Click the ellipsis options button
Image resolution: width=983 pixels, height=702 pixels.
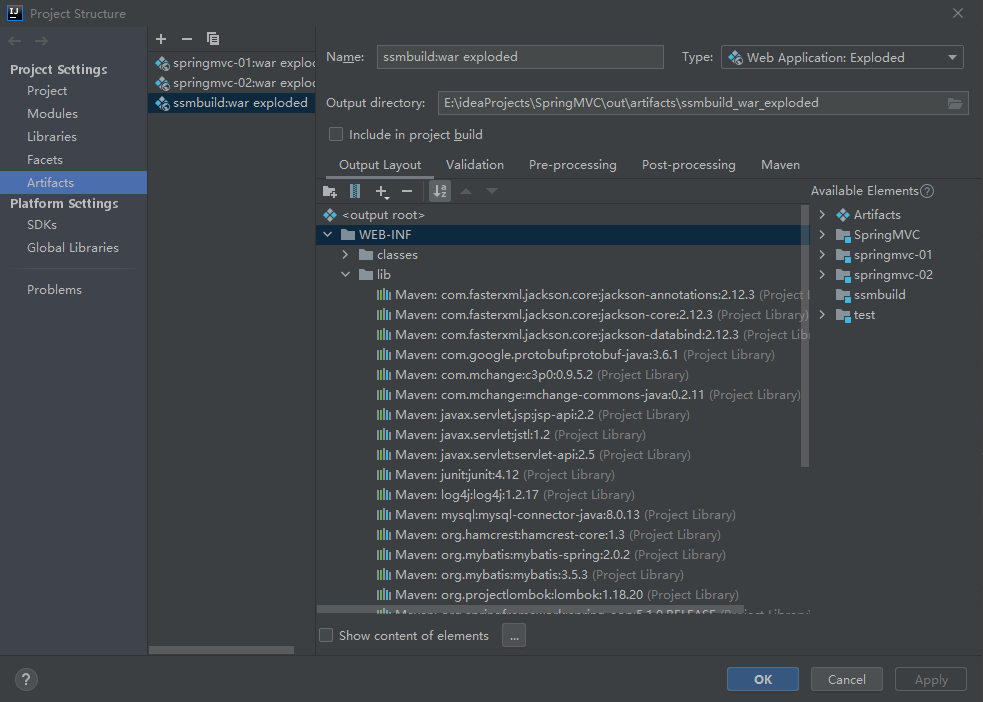coord(514,636)
